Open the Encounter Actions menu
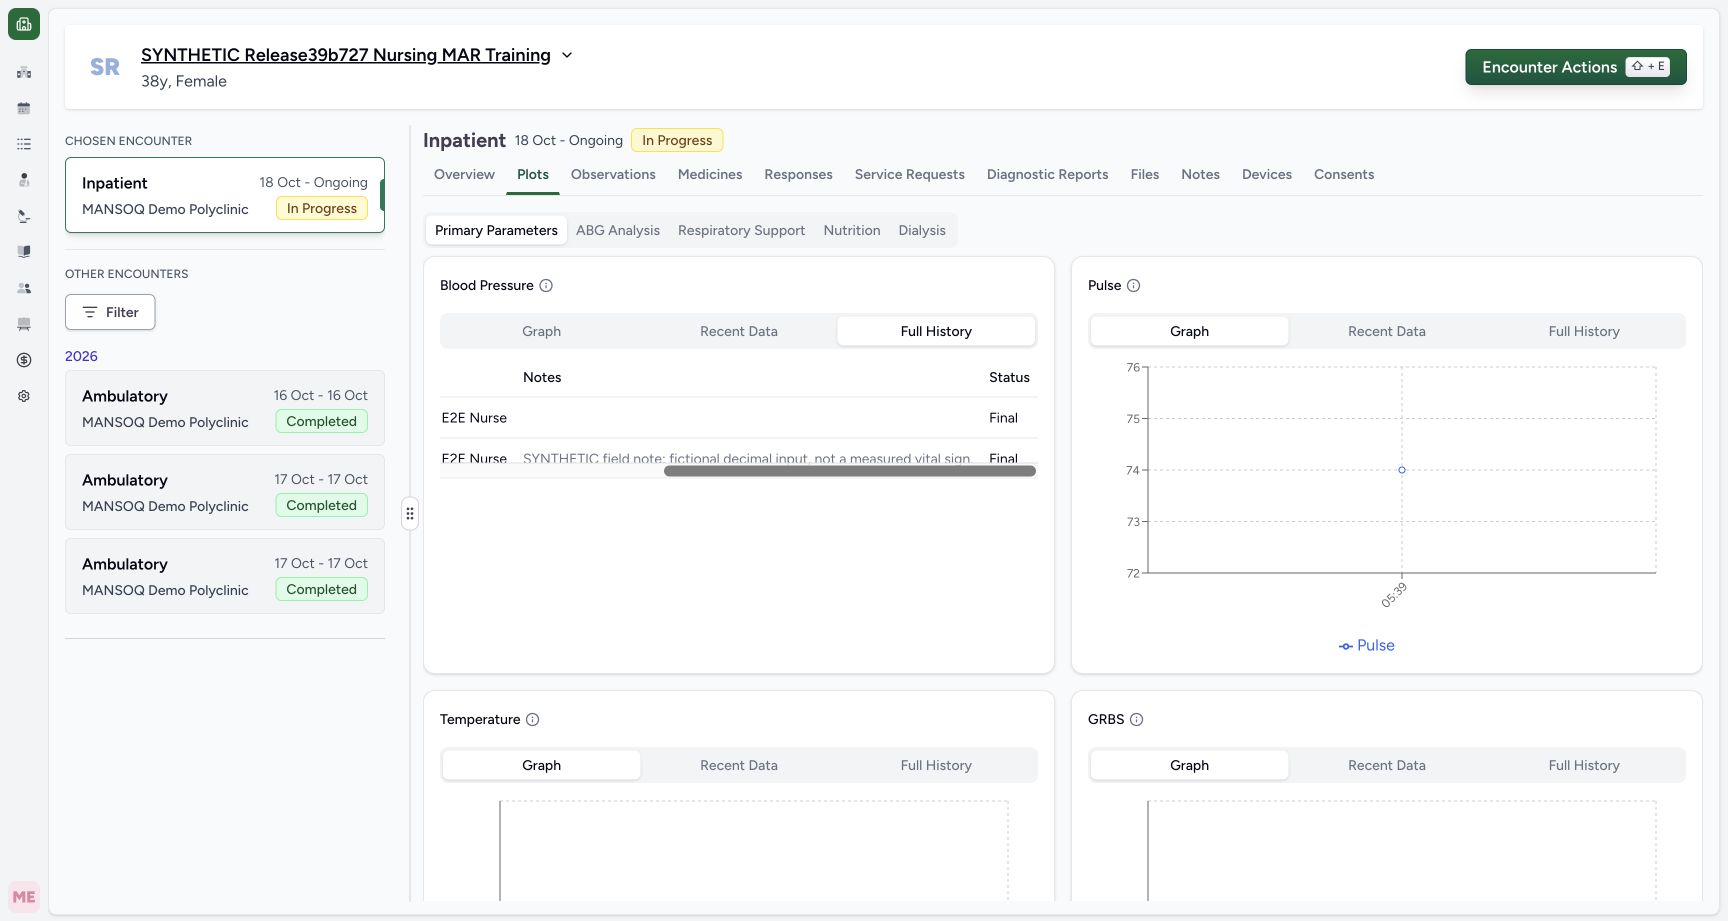The height and width of the screenshot is (921, 1728). [1575, 67]
